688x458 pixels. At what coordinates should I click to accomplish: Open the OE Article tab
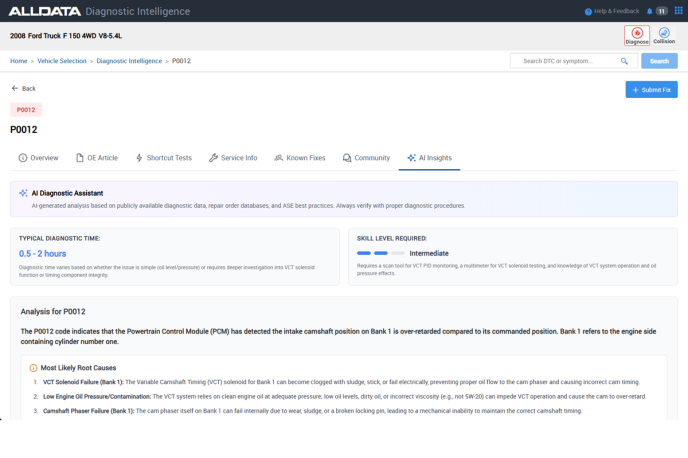coord(97,157)
